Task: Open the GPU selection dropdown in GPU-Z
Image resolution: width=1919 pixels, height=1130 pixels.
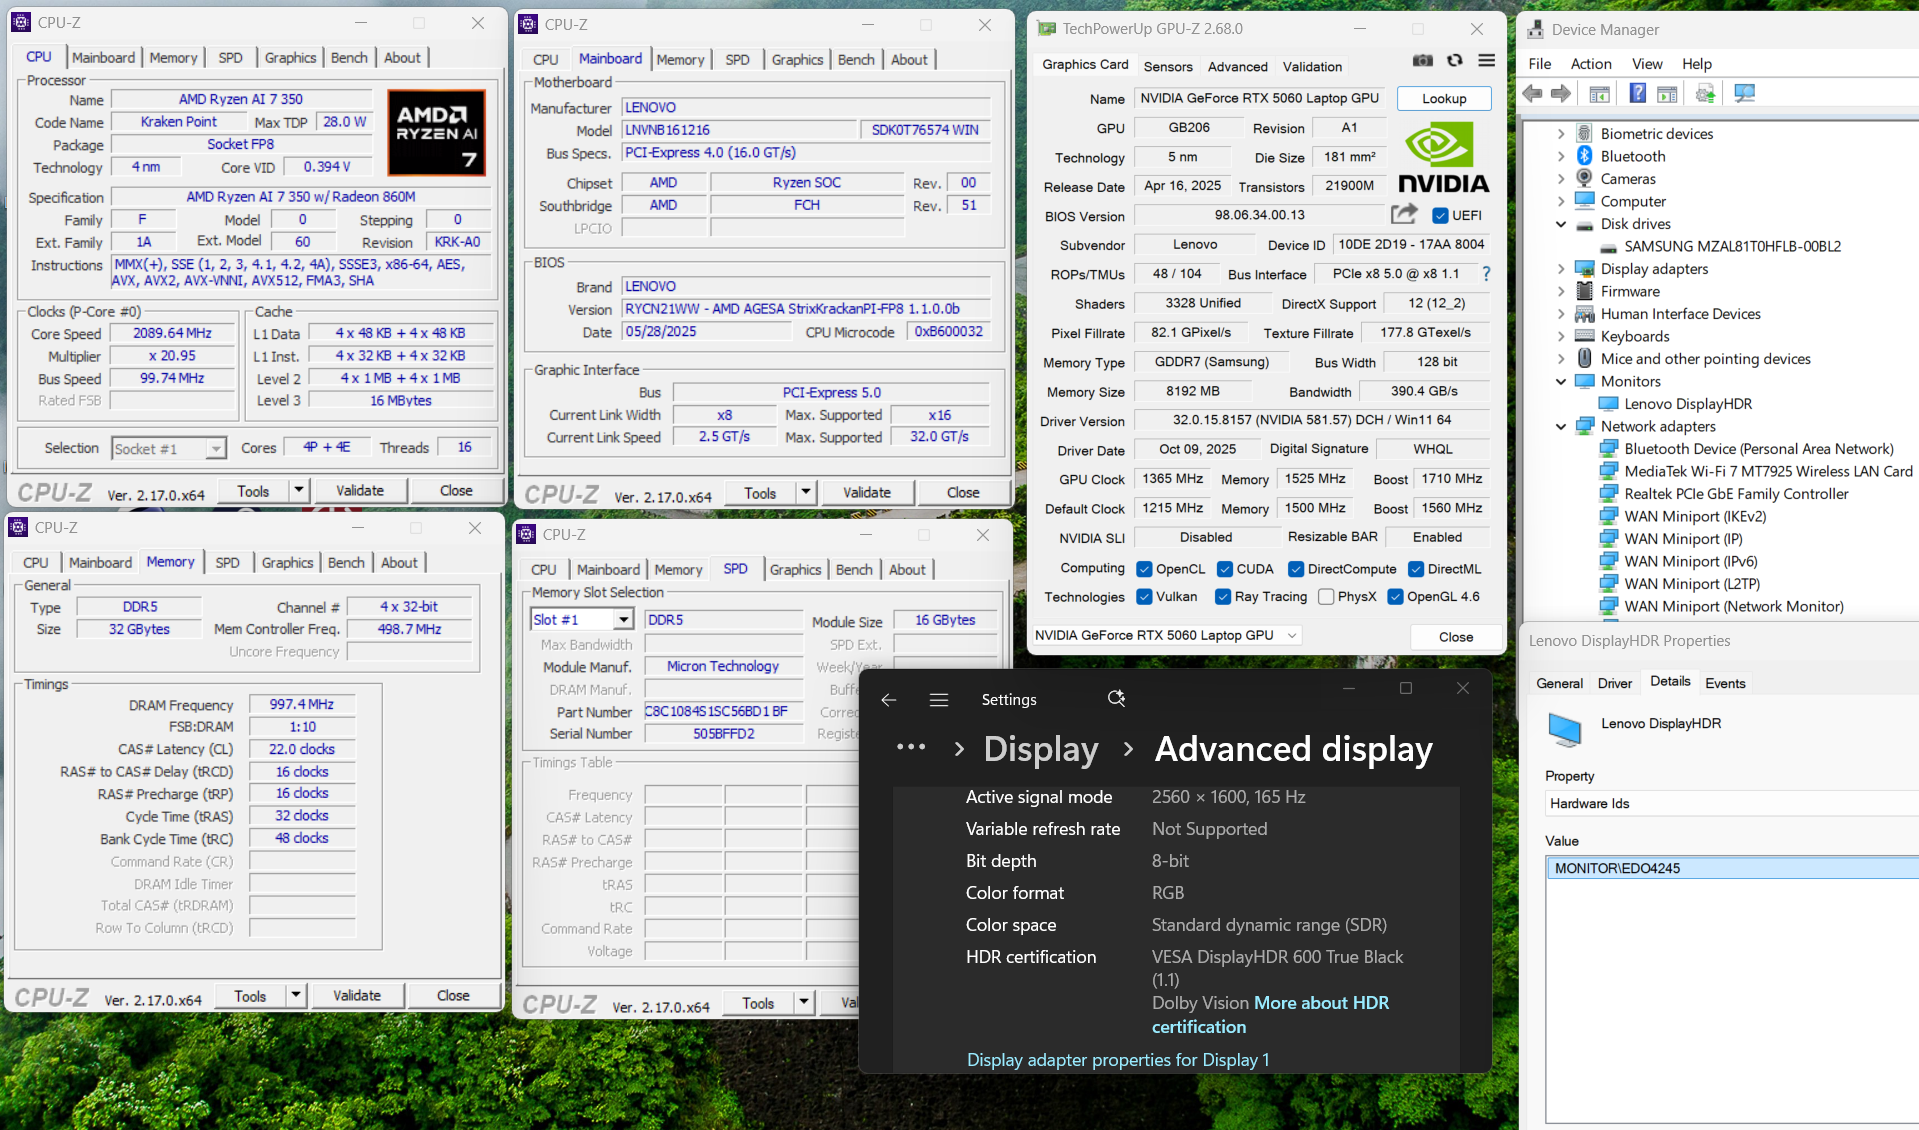Action: (x=1291, y=636)
